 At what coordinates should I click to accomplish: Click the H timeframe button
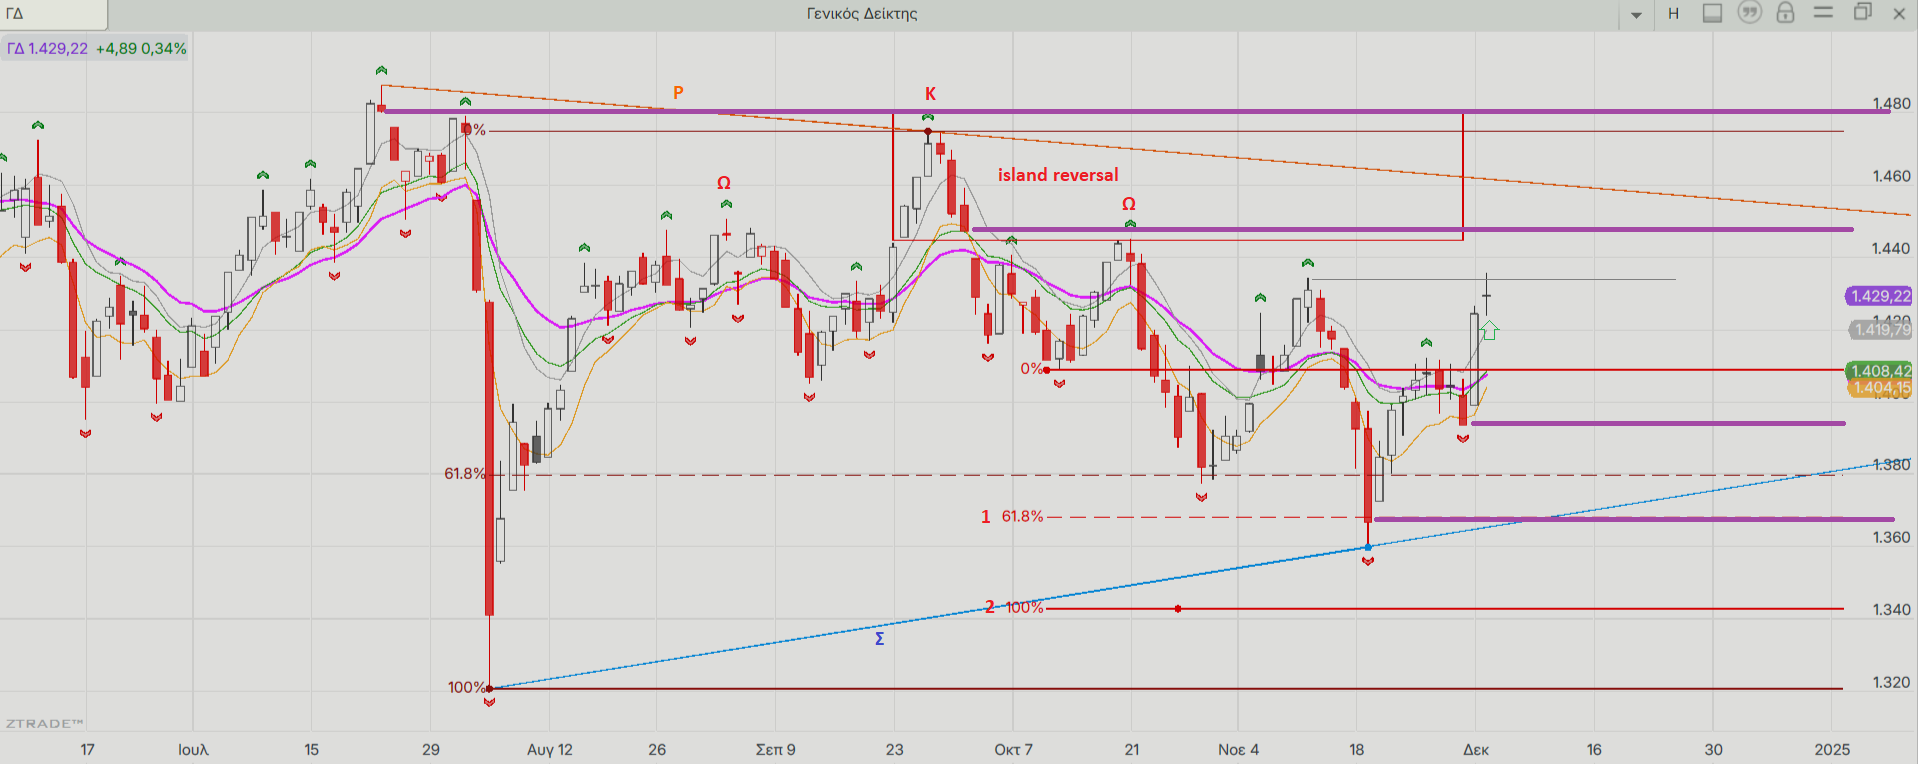(x=1673, y=14)
